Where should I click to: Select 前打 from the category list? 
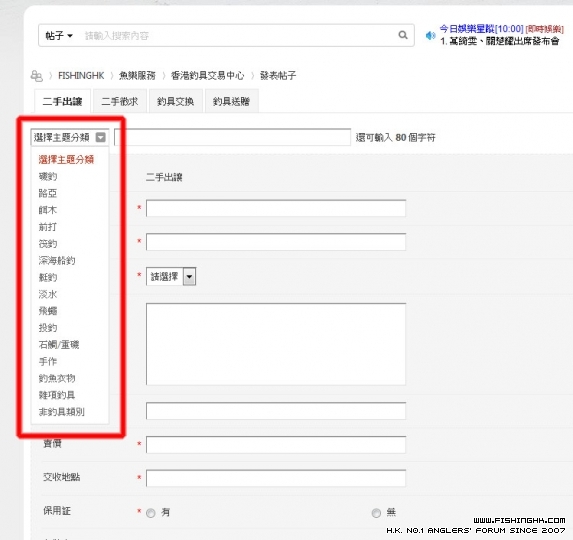48,227
